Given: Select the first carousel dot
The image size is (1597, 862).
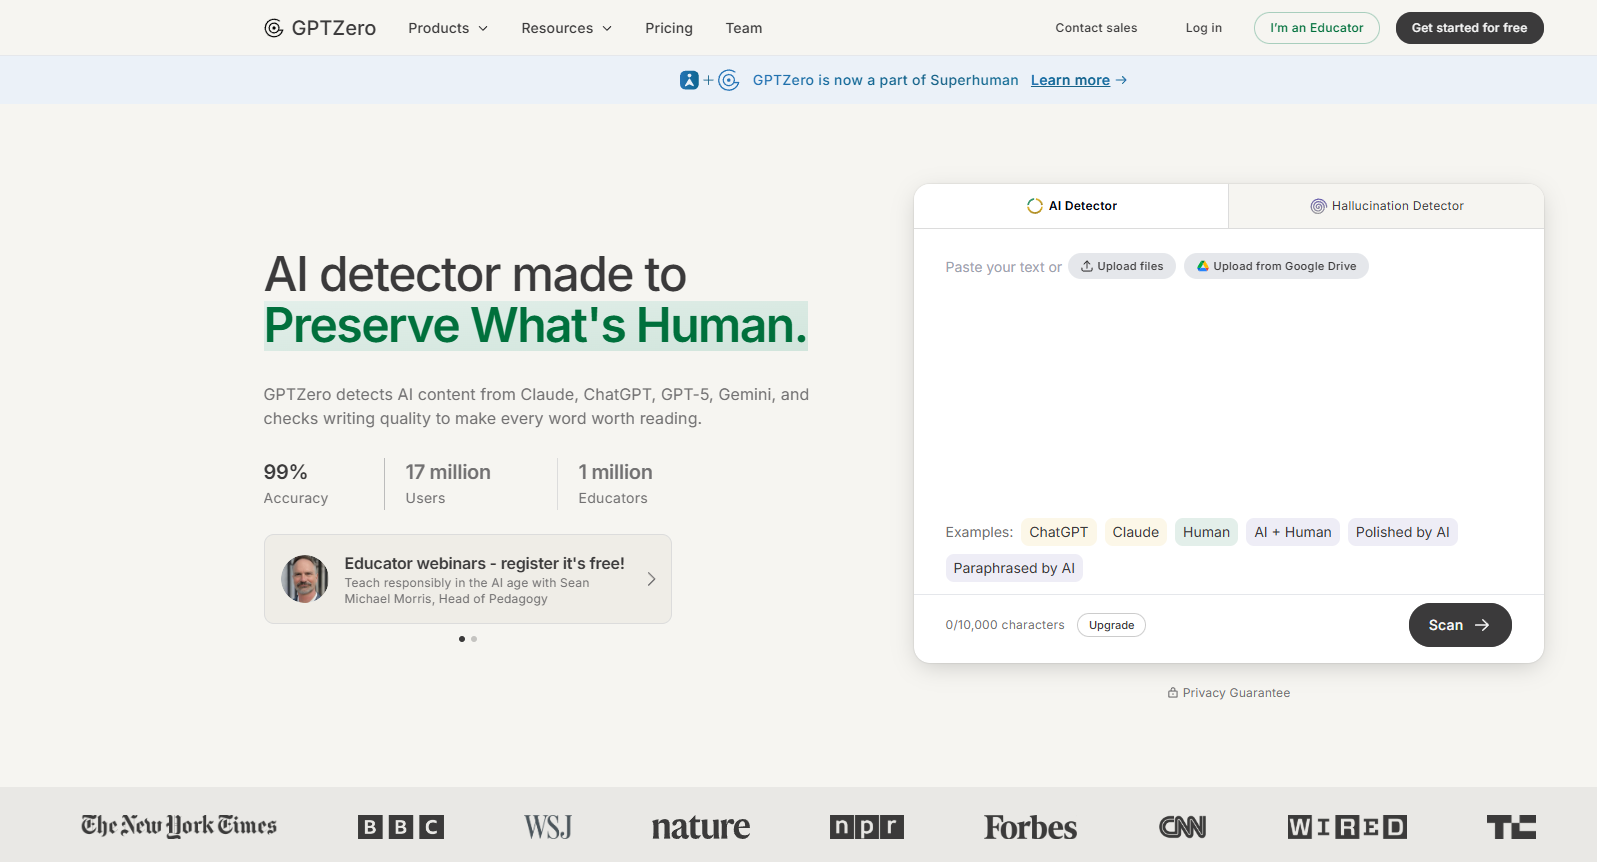Looking at the screenshot, I should pos(462,639).
